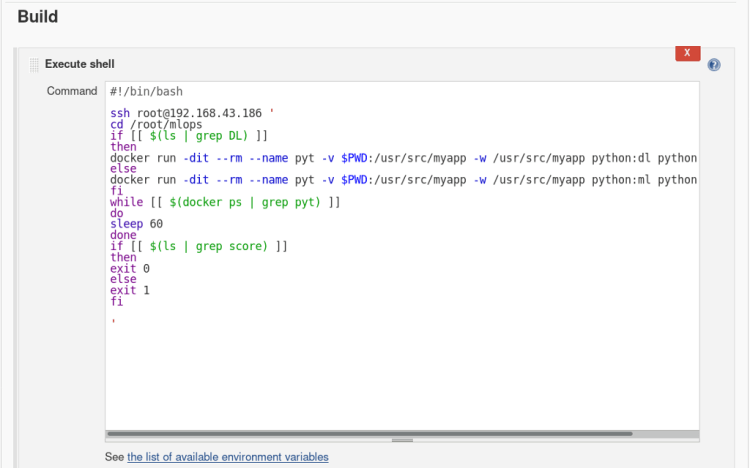Place cursor on exit 1 line
The image size is (750, 468).
point(129,290)
